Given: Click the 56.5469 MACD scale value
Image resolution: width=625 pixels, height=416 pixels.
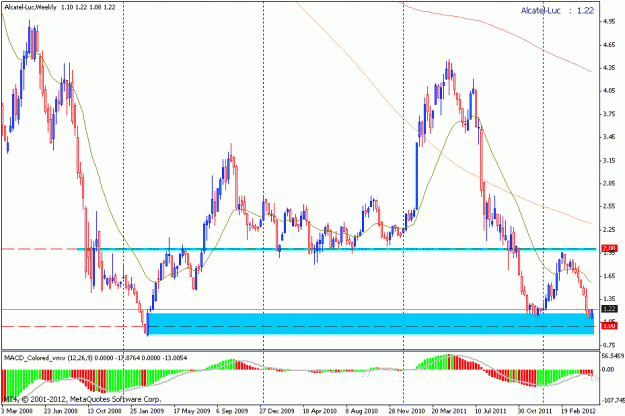Looking at the screenshot, I should [613, 355].
